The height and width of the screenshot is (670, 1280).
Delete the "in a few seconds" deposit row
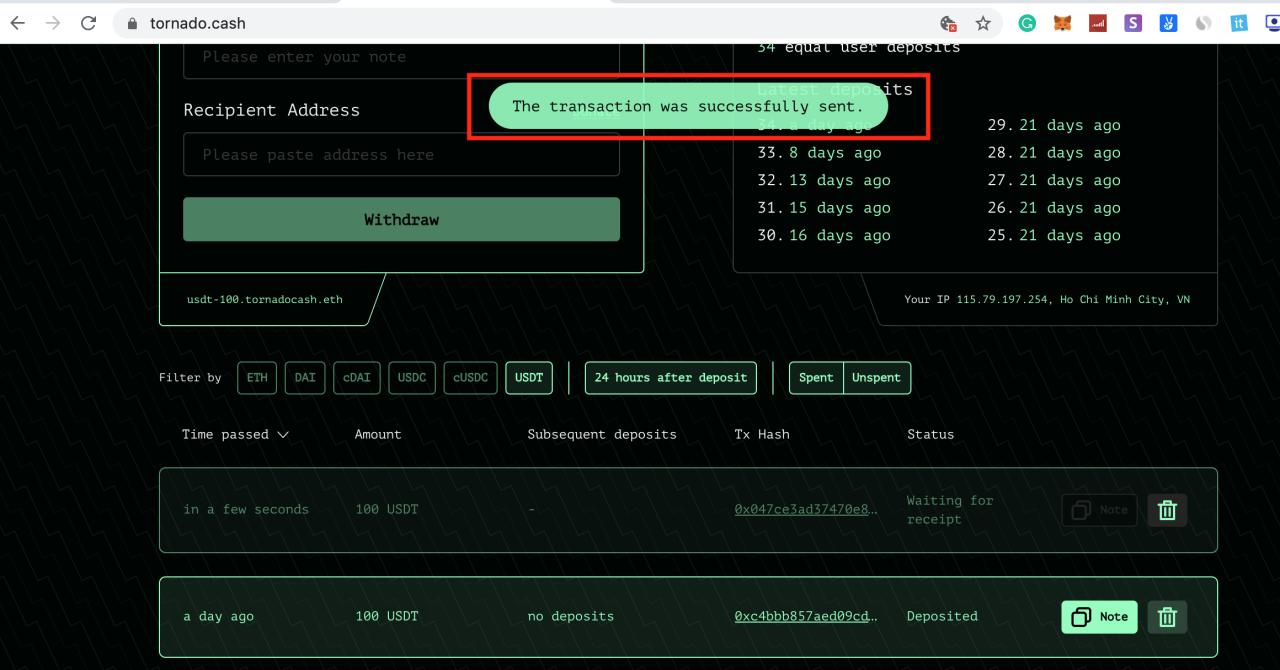point(1167,510)
